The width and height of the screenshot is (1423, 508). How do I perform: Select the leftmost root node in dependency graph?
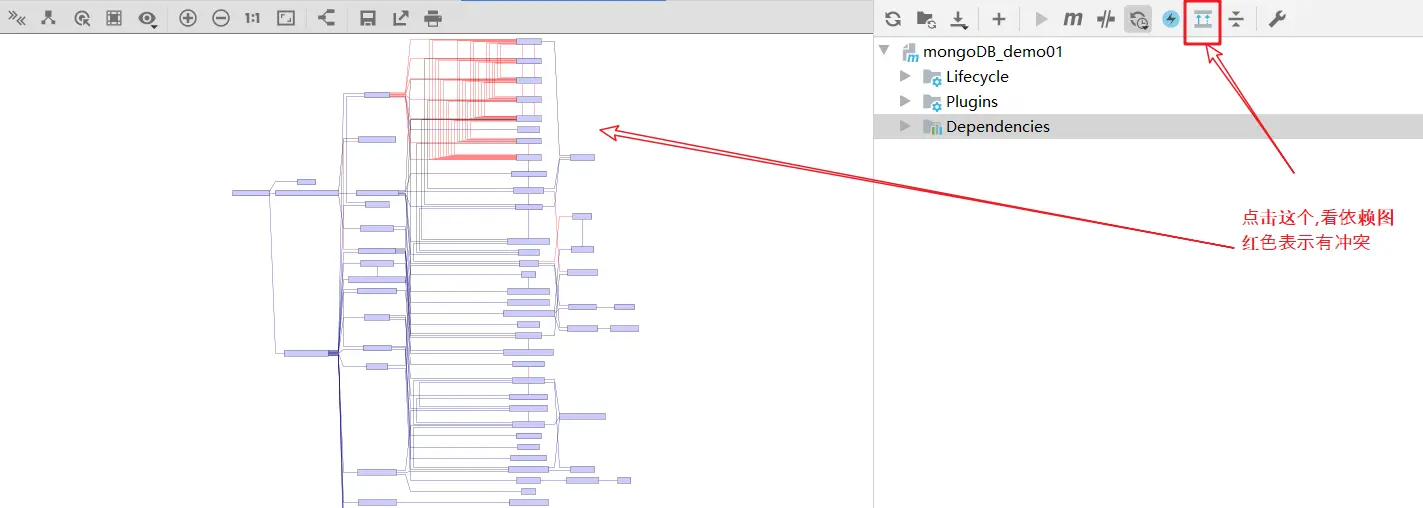coord(251,192)
